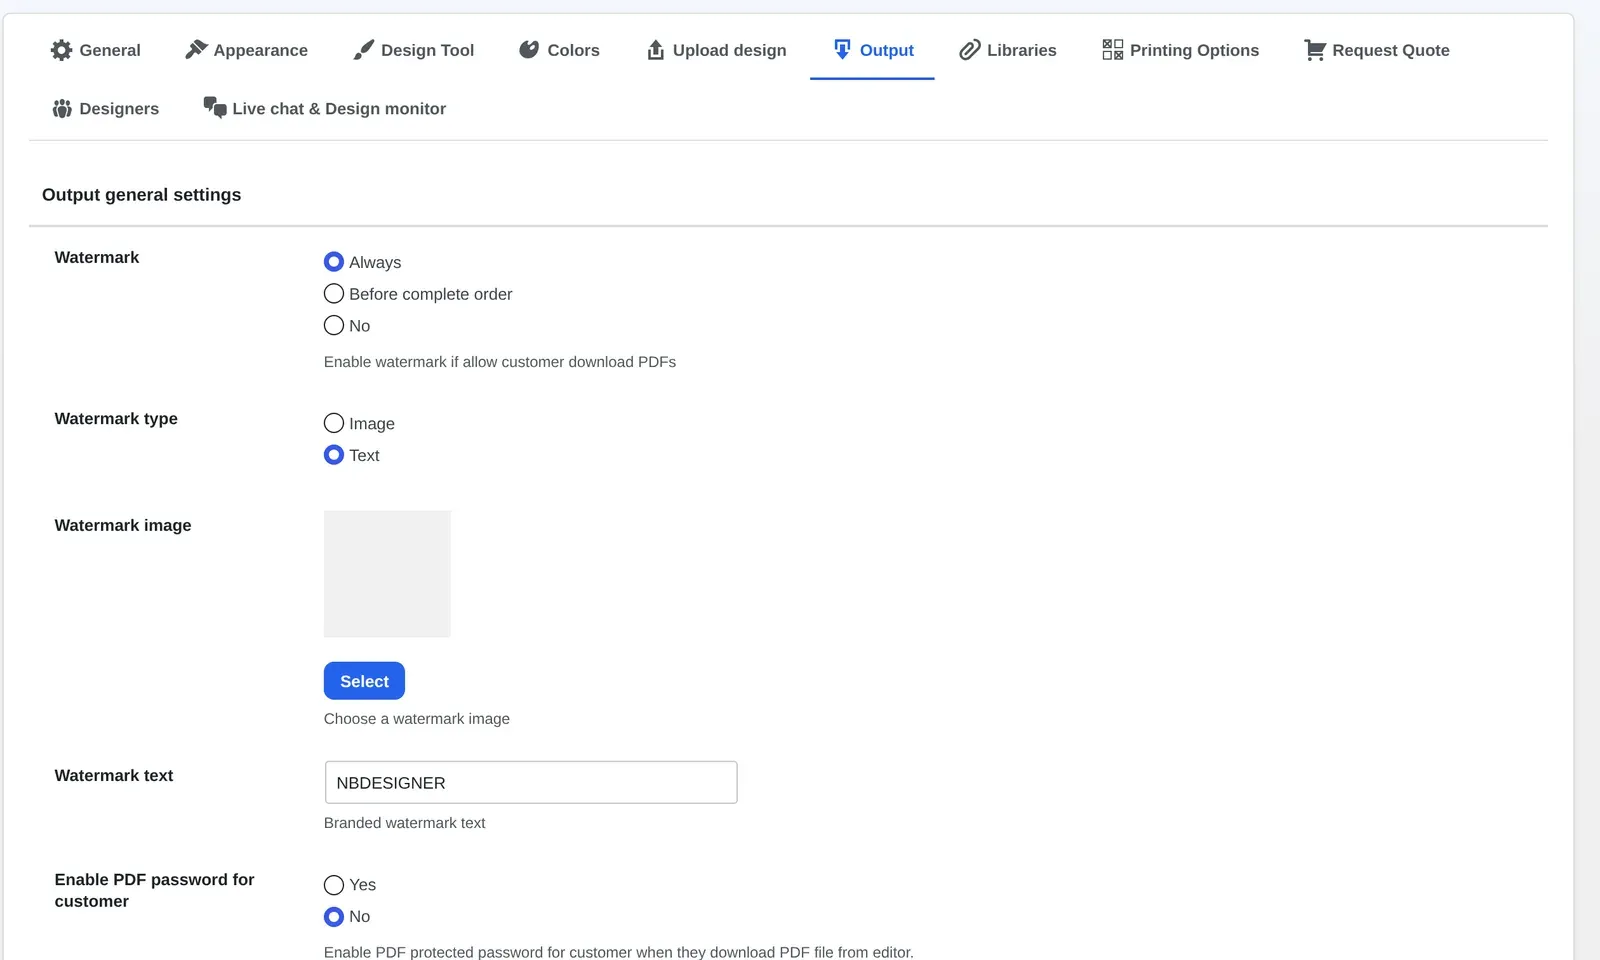
Task: Click the watermark image placeholder thumbnail
Action: tap(387, 574)
